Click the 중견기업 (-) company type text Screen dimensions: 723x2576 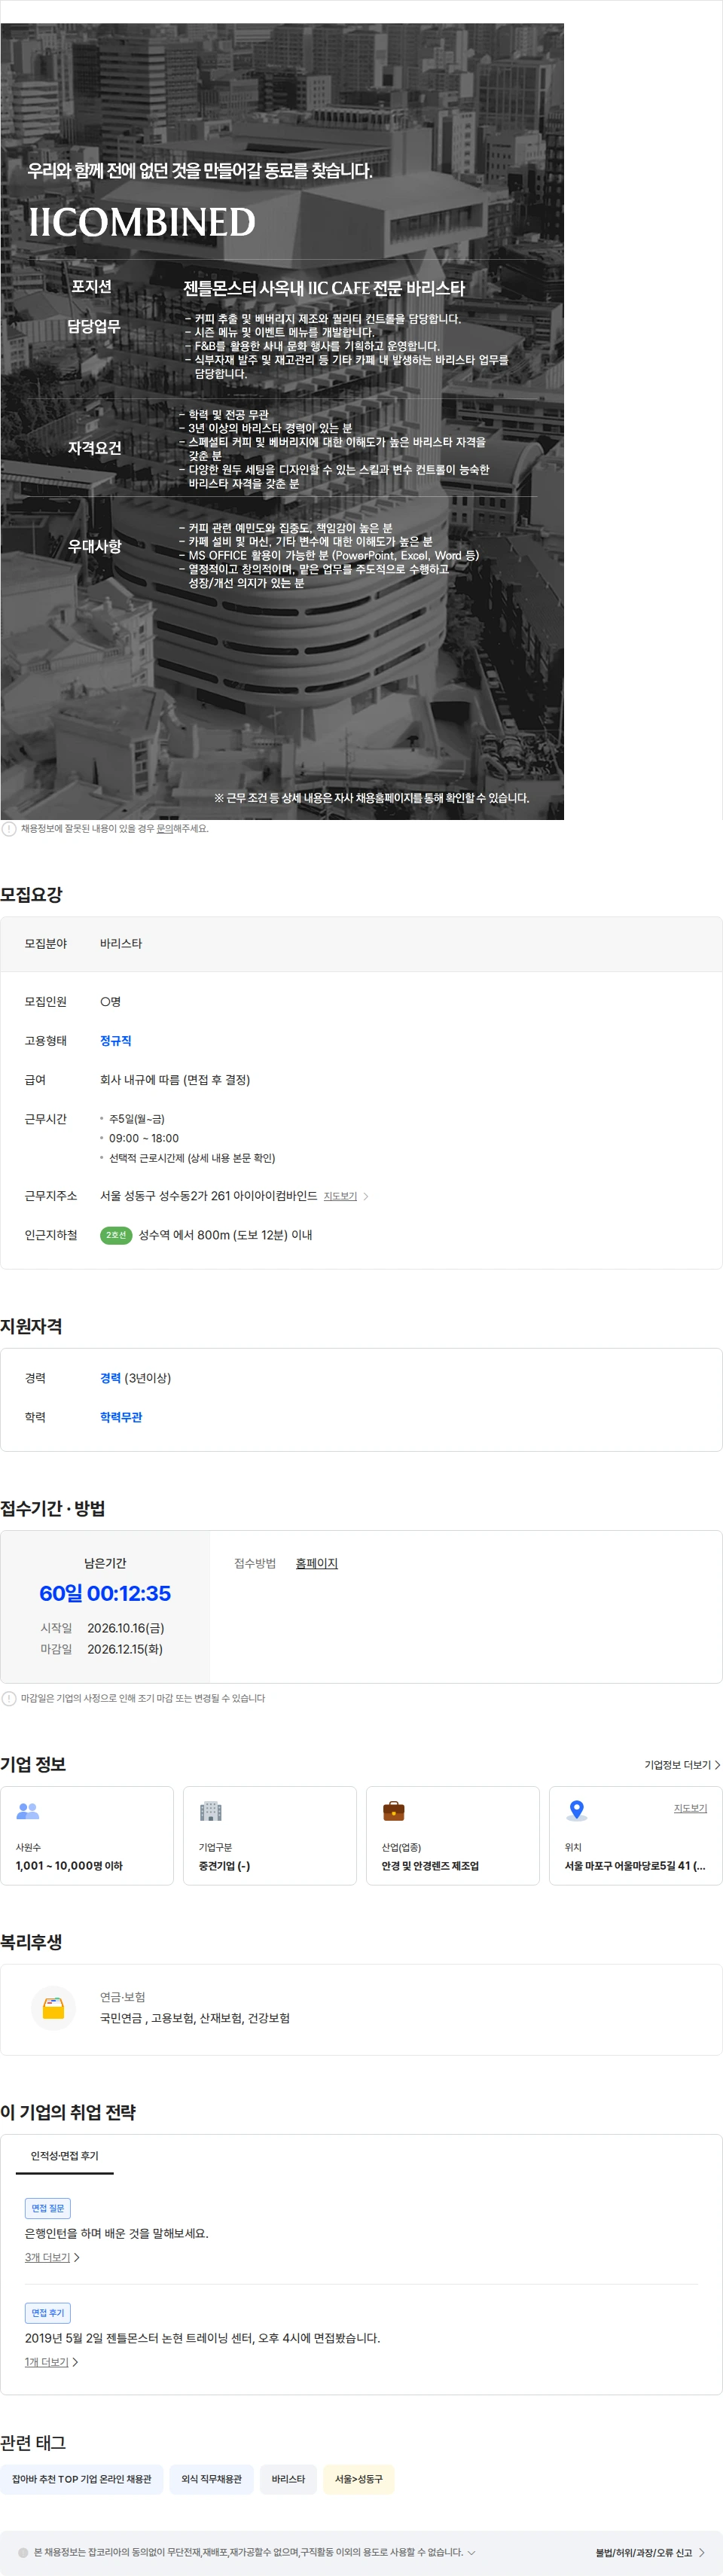tap(224, 1865)
